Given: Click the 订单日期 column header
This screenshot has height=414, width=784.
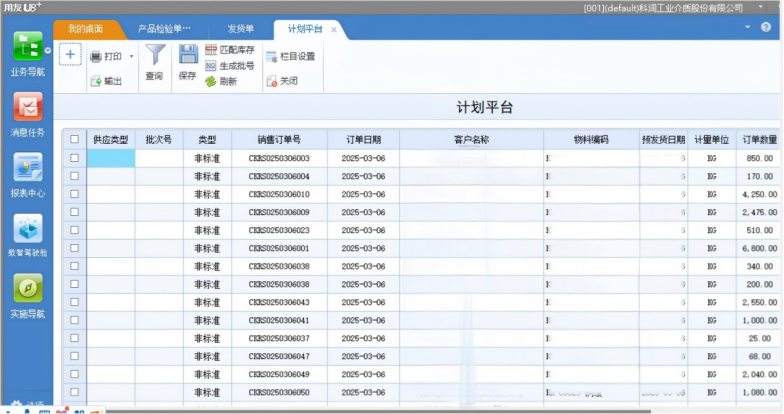Looking at the screenshot, I should [x=364, y=140].
